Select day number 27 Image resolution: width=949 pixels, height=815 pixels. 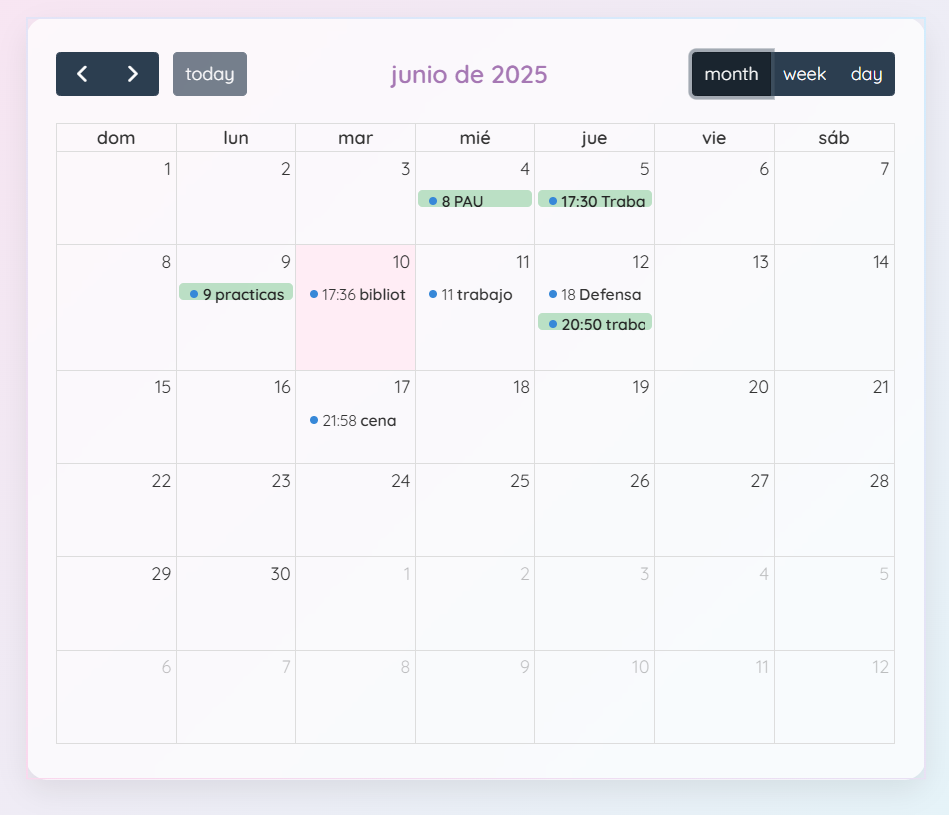(x=760, y=481)
